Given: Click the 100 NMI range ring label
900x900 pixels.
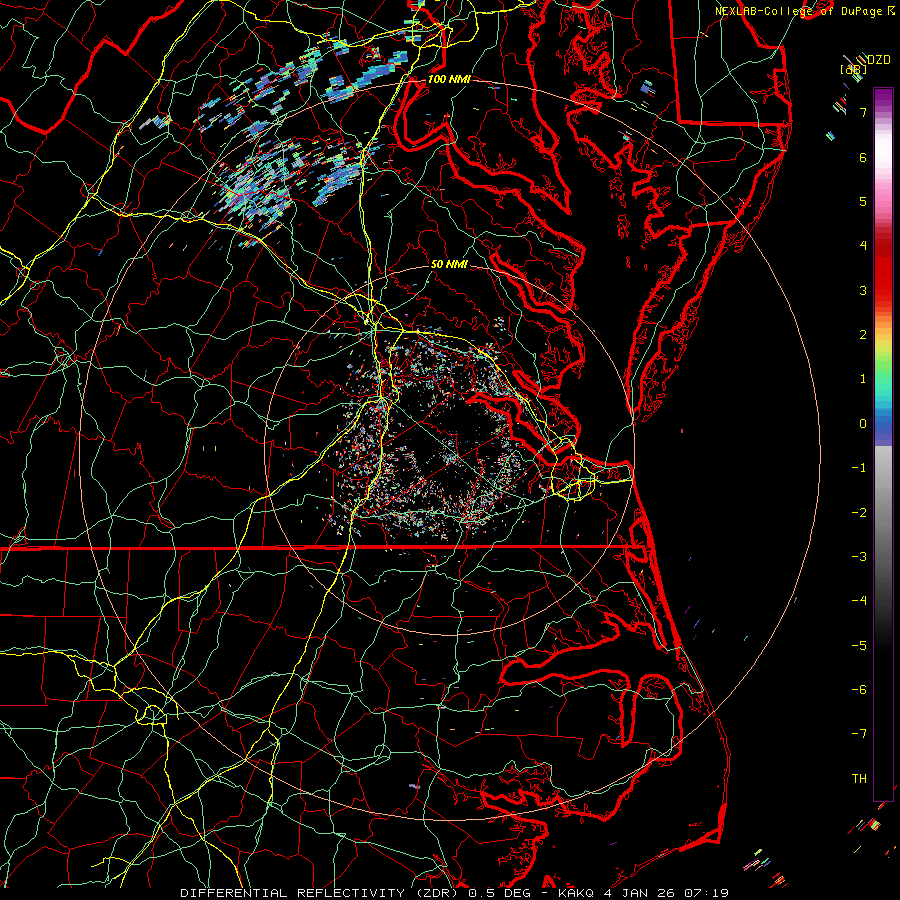Looking at the screenshot, I should pyautogui.click(x=449, y=79).
